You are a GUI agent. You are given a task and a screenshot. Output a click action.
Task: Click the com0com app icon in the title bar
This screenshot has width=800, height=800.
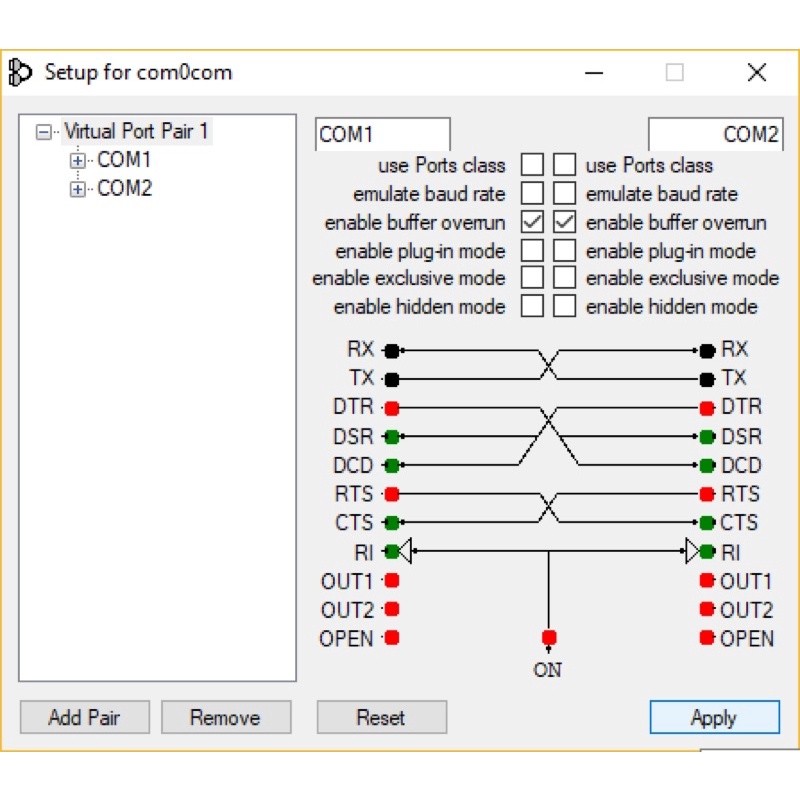click(20, 72)
